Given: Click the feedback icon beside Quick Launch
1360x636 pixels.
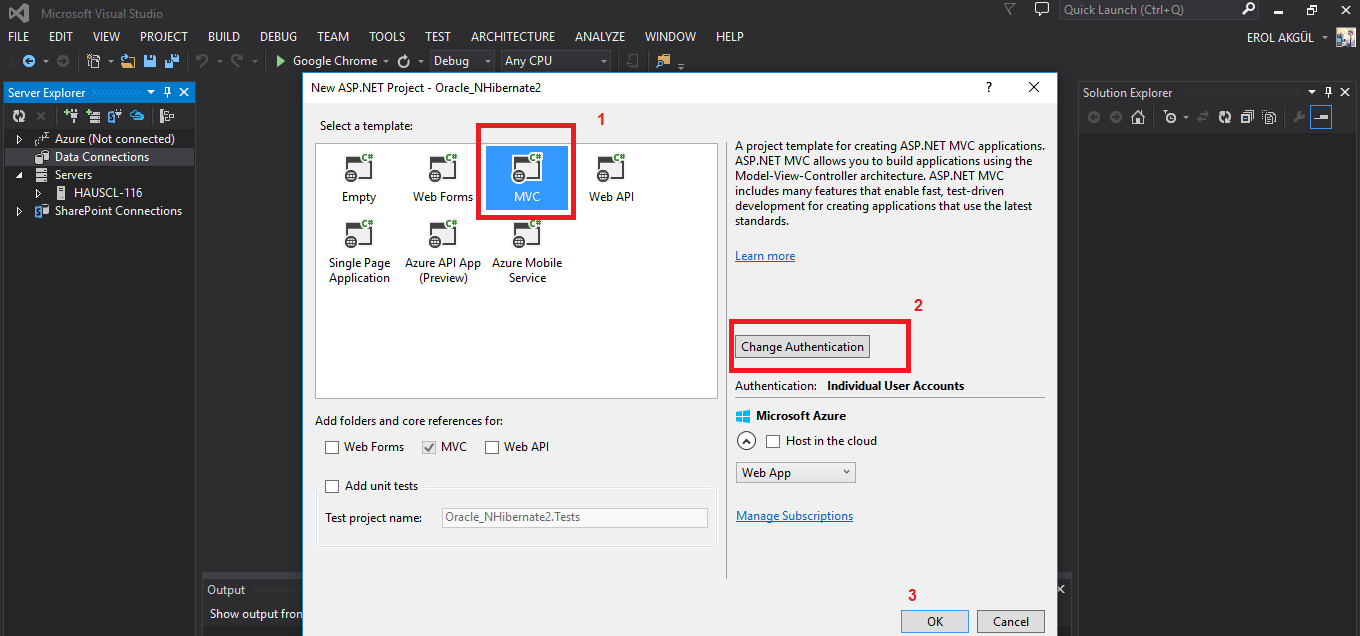Looking at the screenshot, I should [x=1042, y=10].
